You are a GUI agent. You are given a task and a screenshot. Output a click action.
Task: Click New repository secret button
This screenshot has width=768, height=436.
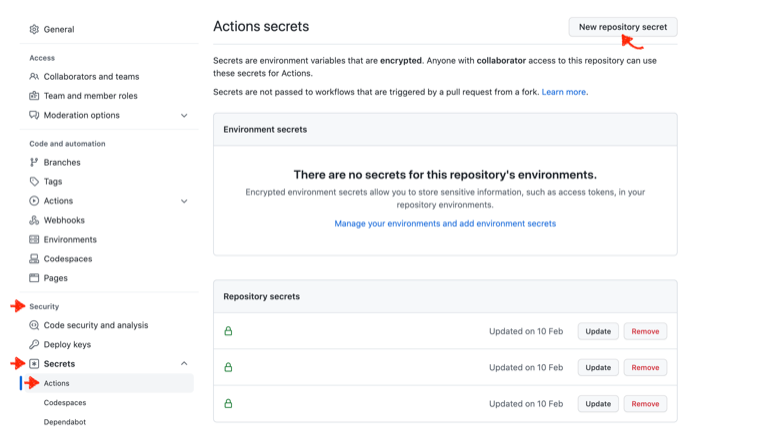[x=623, y=27]
